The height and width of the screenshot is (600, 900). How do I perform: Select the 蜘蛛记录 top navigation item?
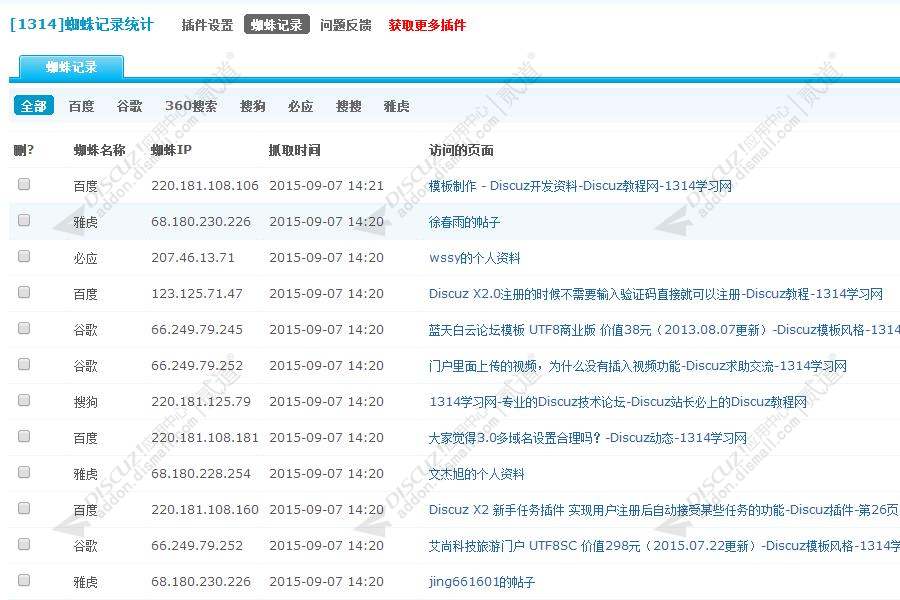click(x=277, y=25)
